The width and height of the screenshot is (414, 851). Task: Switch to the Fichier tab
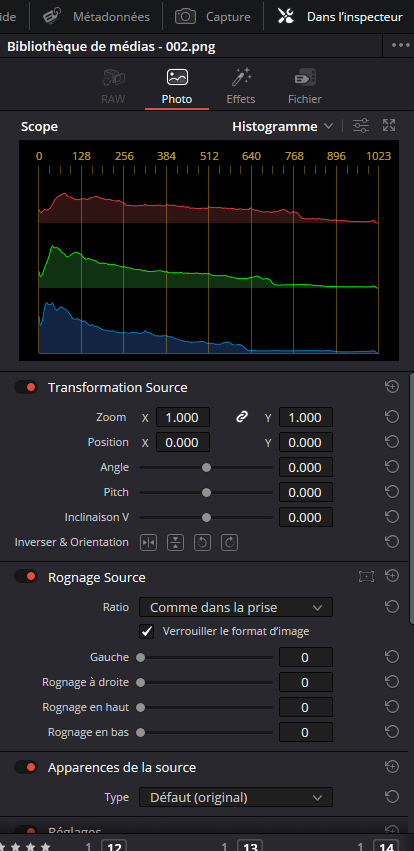point(305,87)
